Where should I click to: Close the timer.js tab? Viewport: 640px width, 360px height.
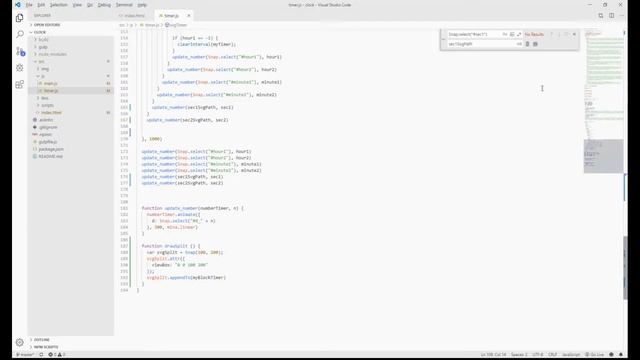coord(189,16)
